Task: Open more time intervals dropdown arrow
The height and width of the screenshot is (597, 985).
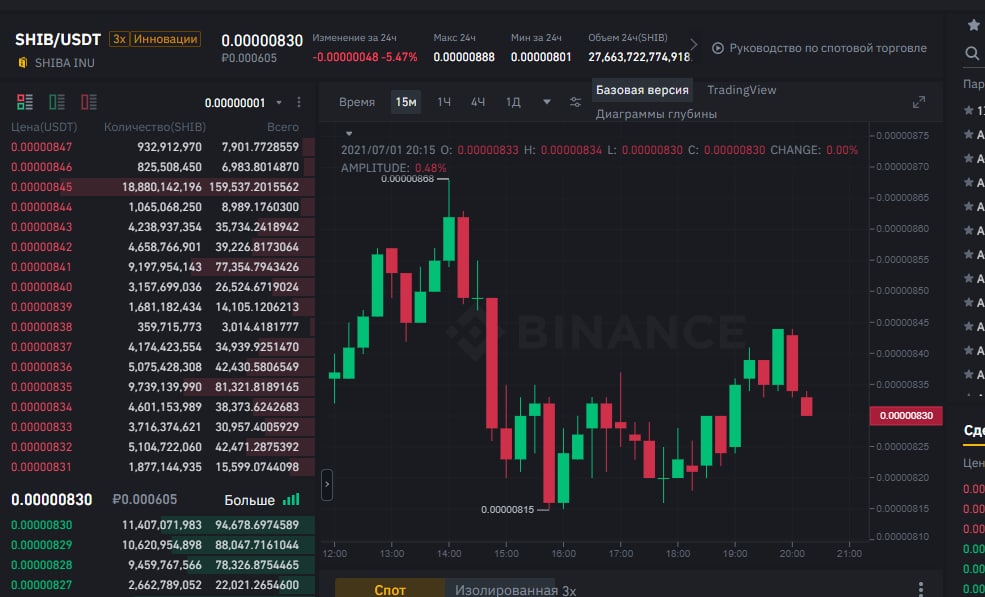Action: click(547, 102)
